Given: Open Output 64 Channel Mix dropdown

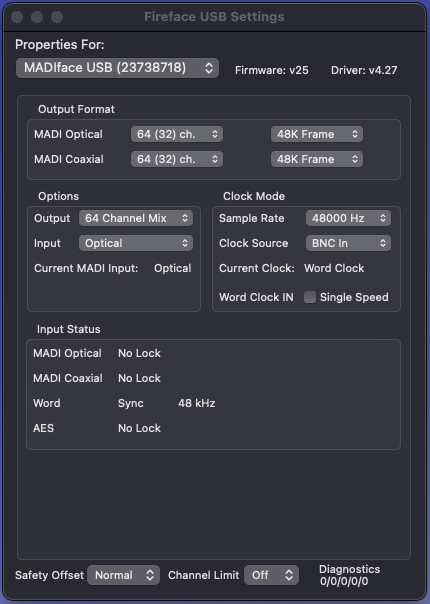Looking at the screenshot, I should tap(136, 218).
